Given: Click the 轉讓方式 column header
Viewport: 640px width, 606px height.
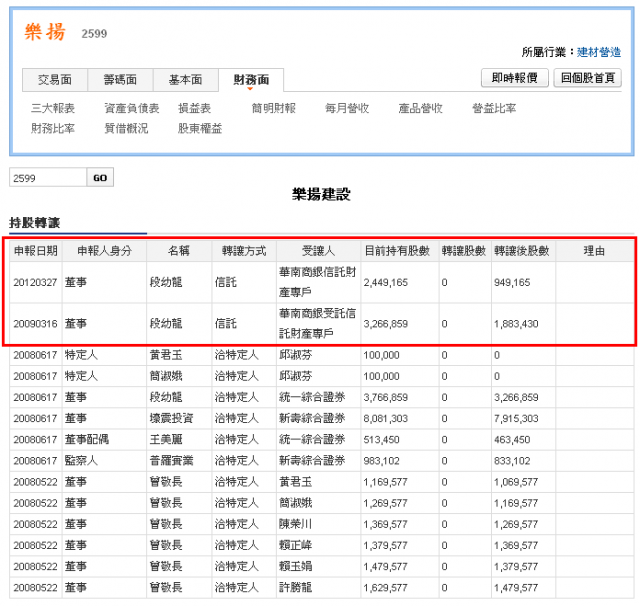Looking at the screenshot, I should pos(244,251).
